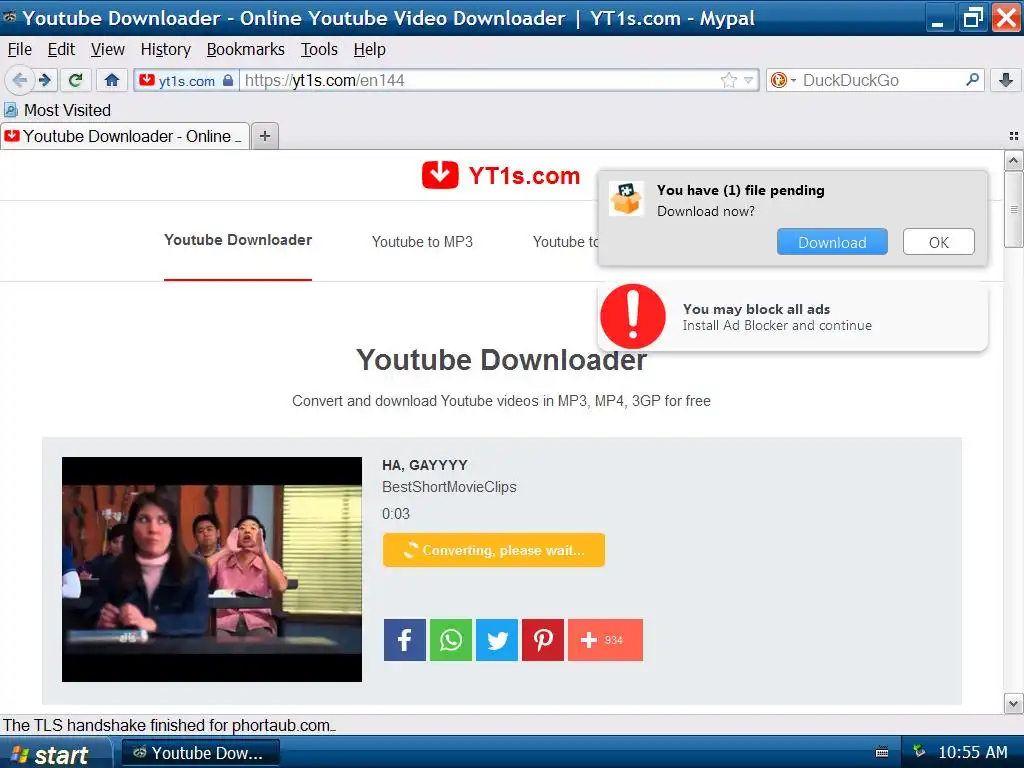This screenshot has width=1024, height=768.
Task: Open the Edit menu
Action: click(61, 50)
